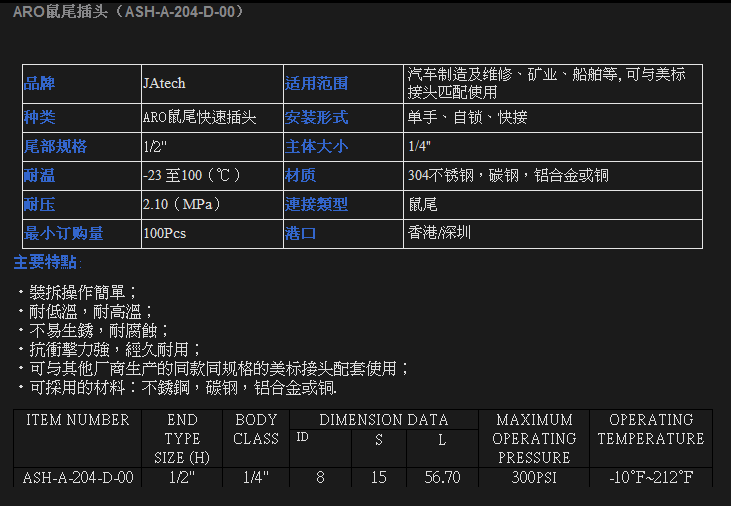Click the 最小订购量 label
This screenshot has height=506, width=731.
(x=63, y=233)
